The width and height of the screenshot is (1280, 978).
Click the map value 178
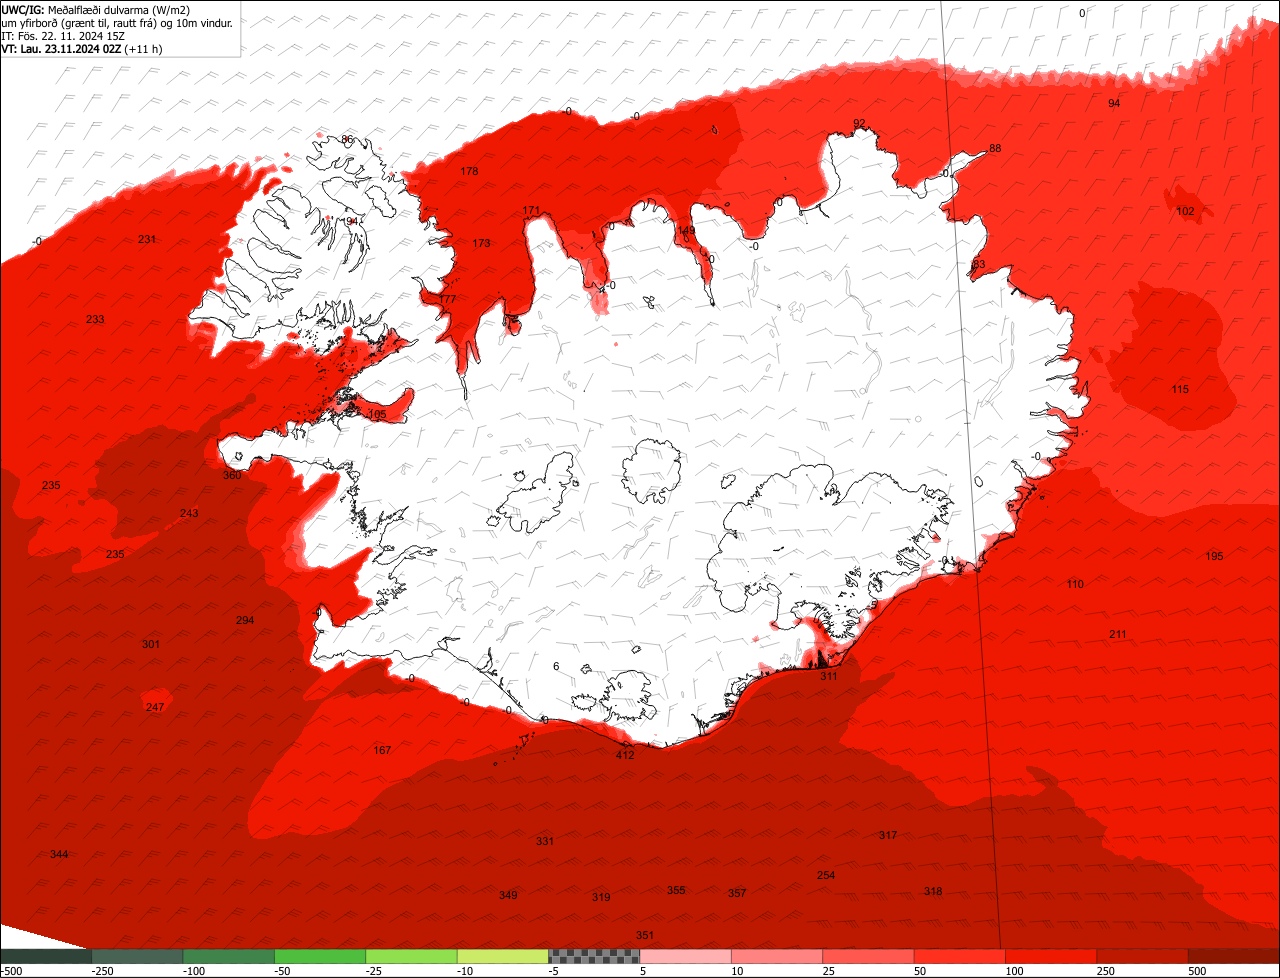click(469, 171)
